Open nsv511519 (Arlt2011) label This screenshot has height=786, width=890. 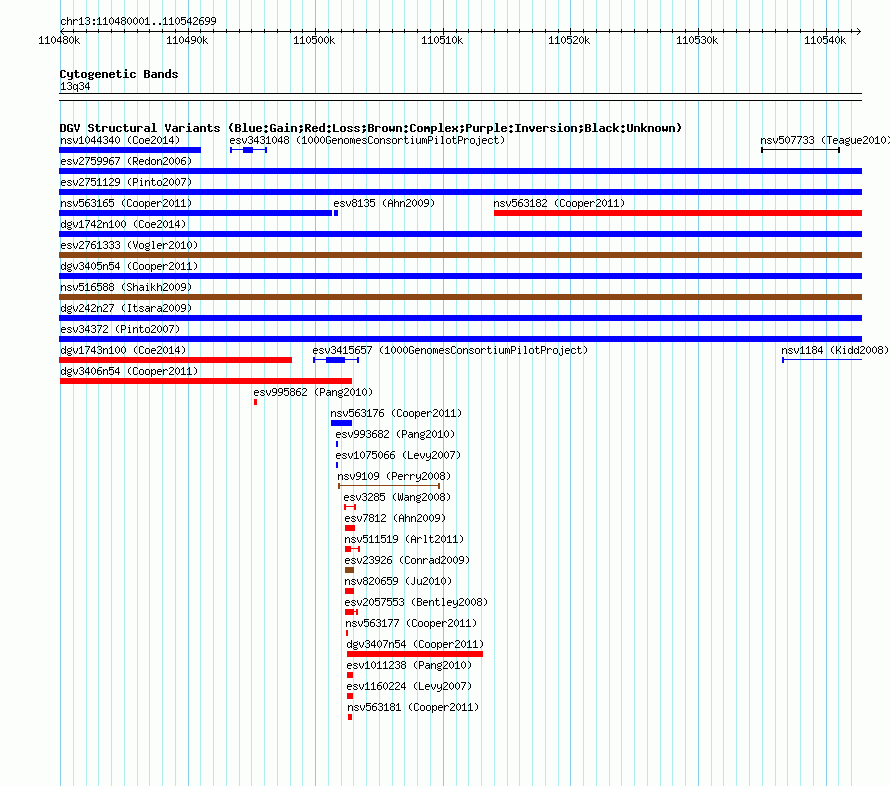[x=404, y=540]
